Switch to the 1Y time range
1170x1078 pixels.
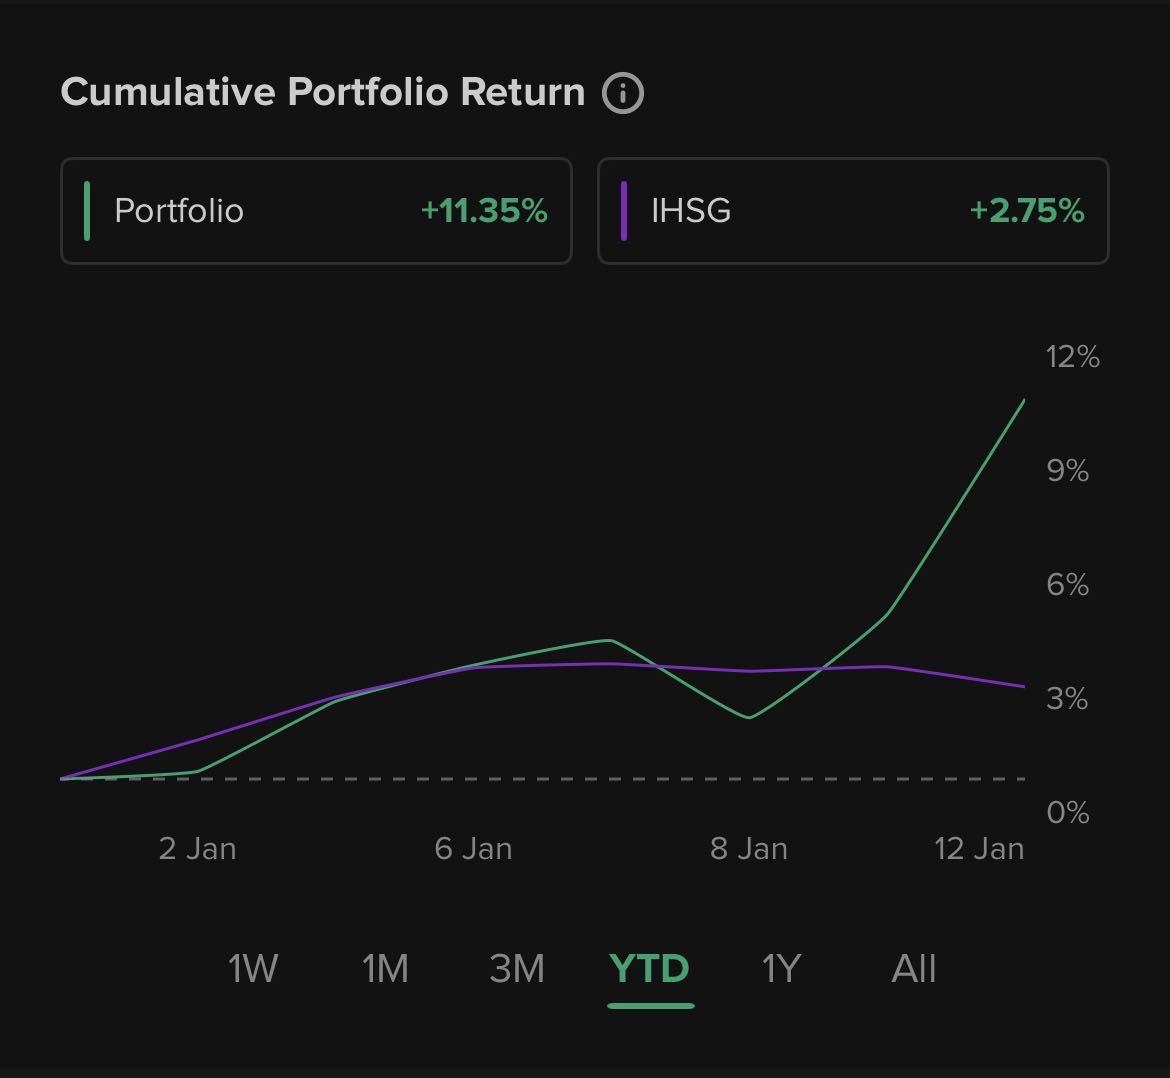(781, 968)
